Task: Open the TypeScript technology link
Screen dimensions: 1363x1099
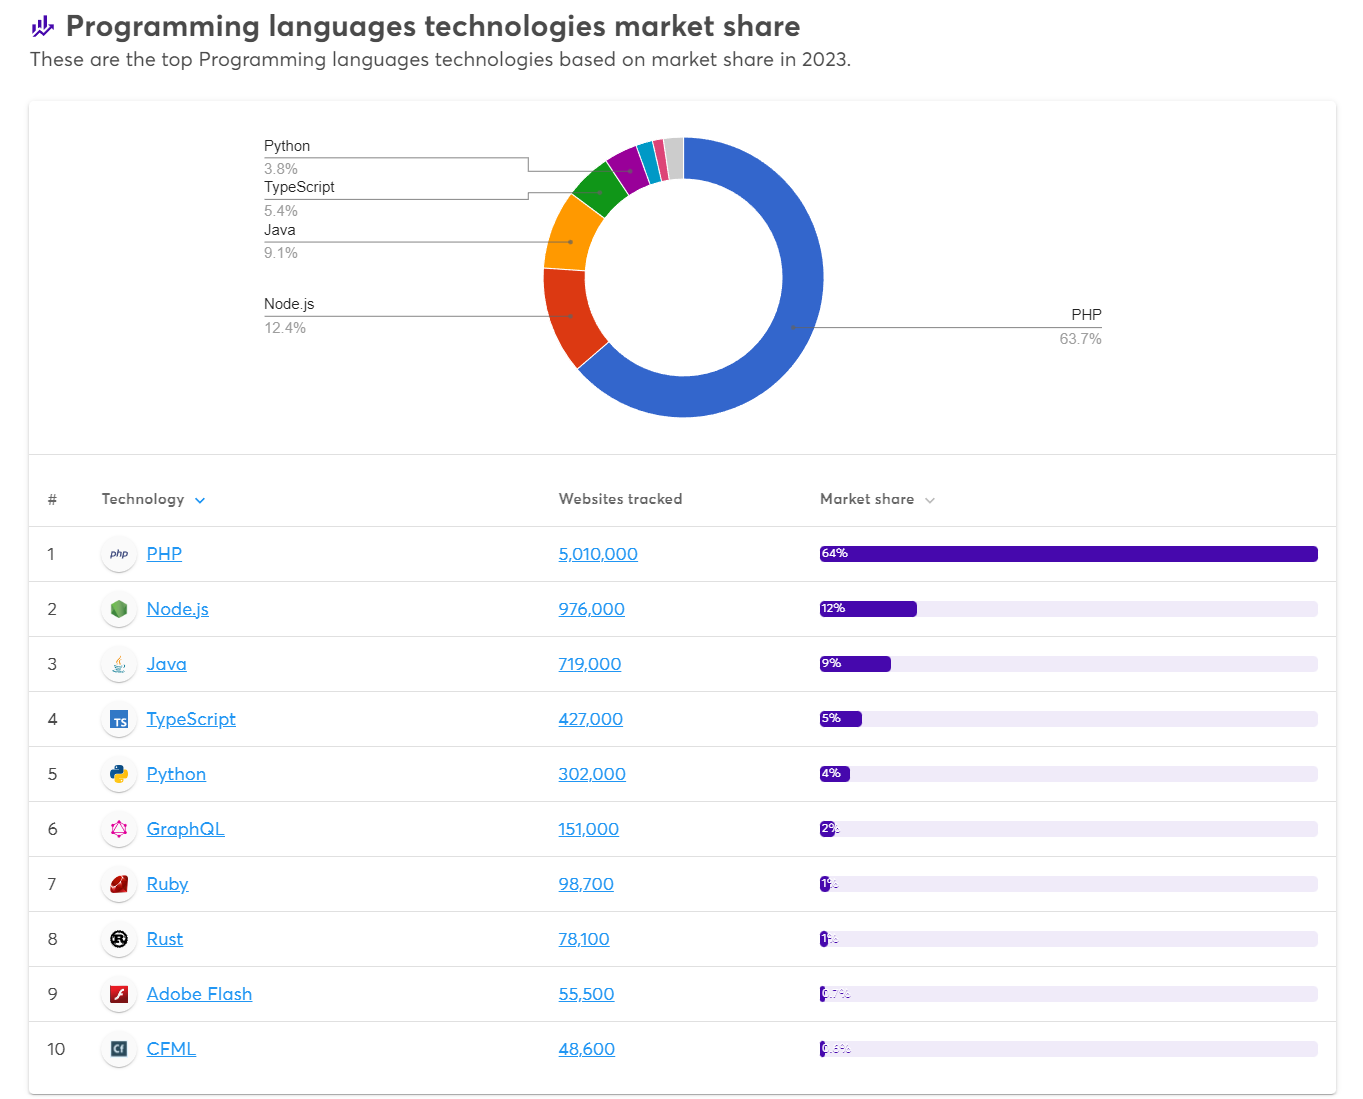Action: point(191,719)
